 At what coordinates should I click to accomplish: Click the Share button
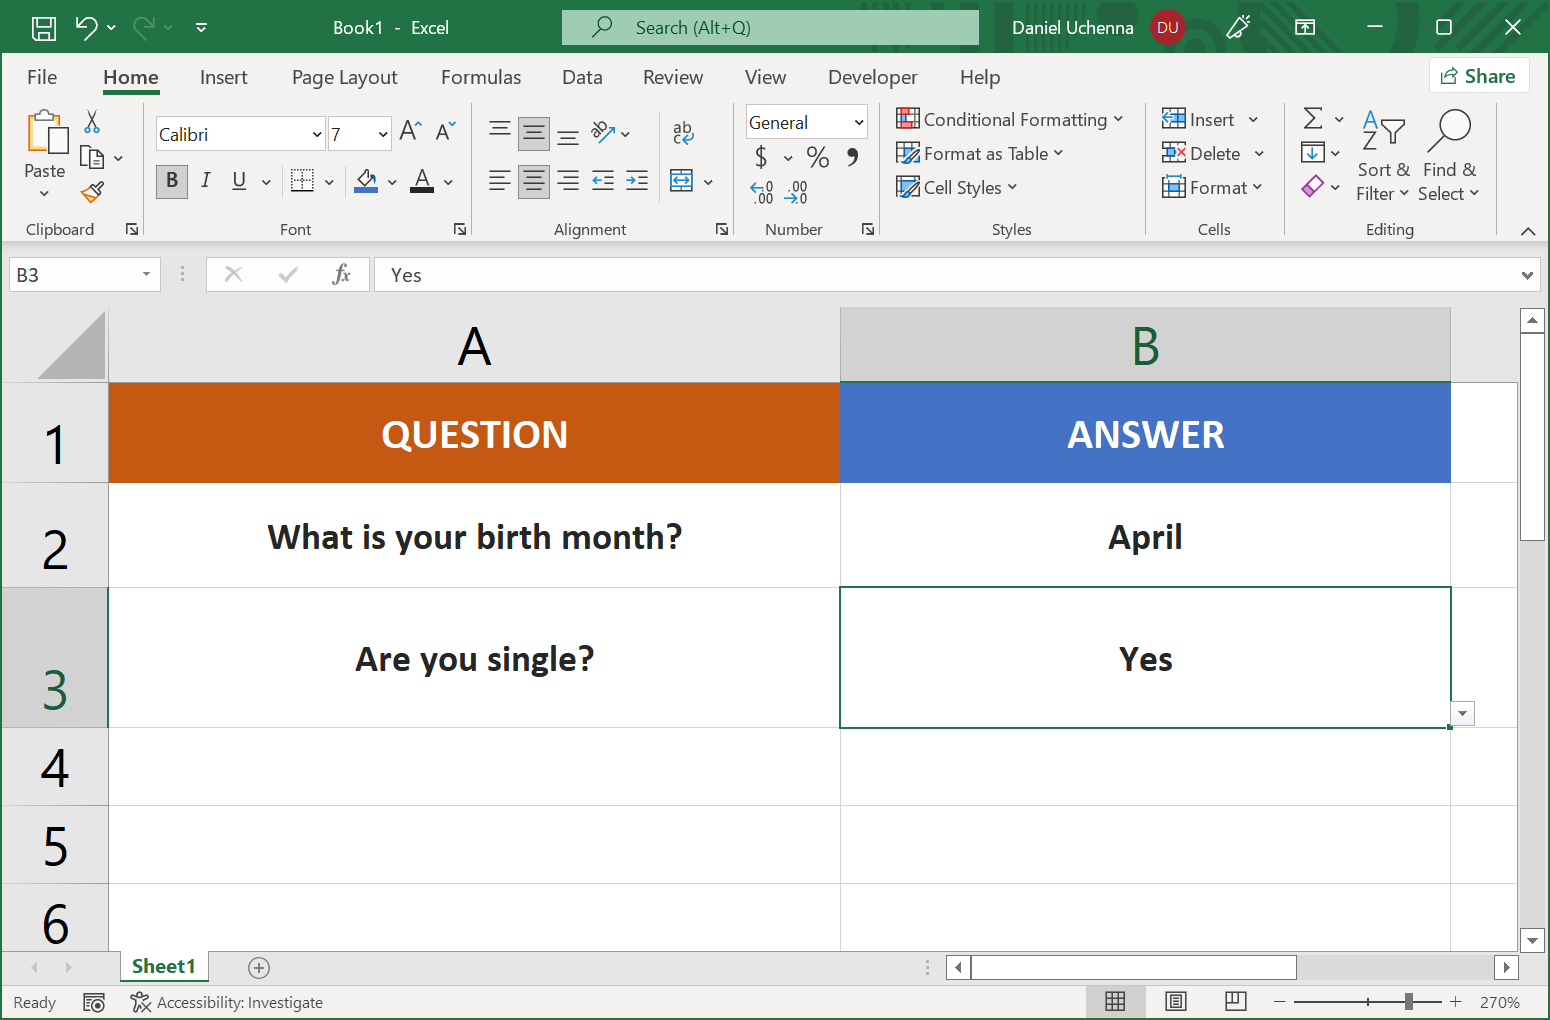point(1479,75)
